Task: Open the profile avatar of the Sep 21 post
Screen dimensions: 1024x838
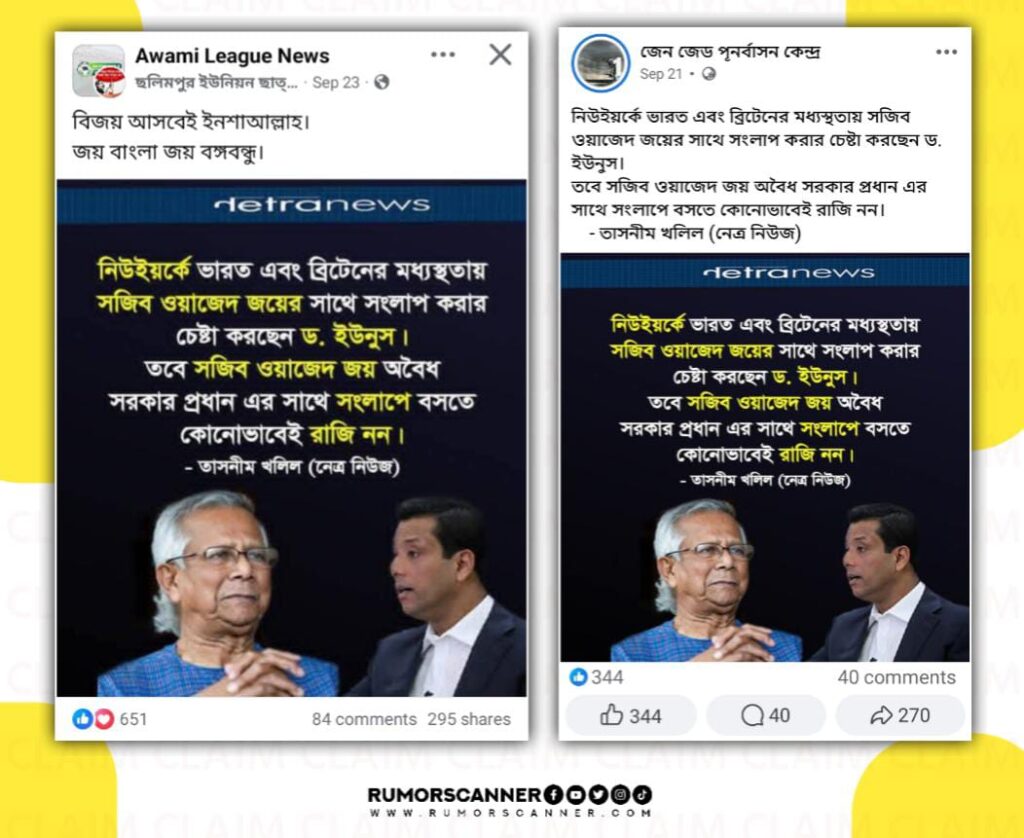Action: point(600,63)
